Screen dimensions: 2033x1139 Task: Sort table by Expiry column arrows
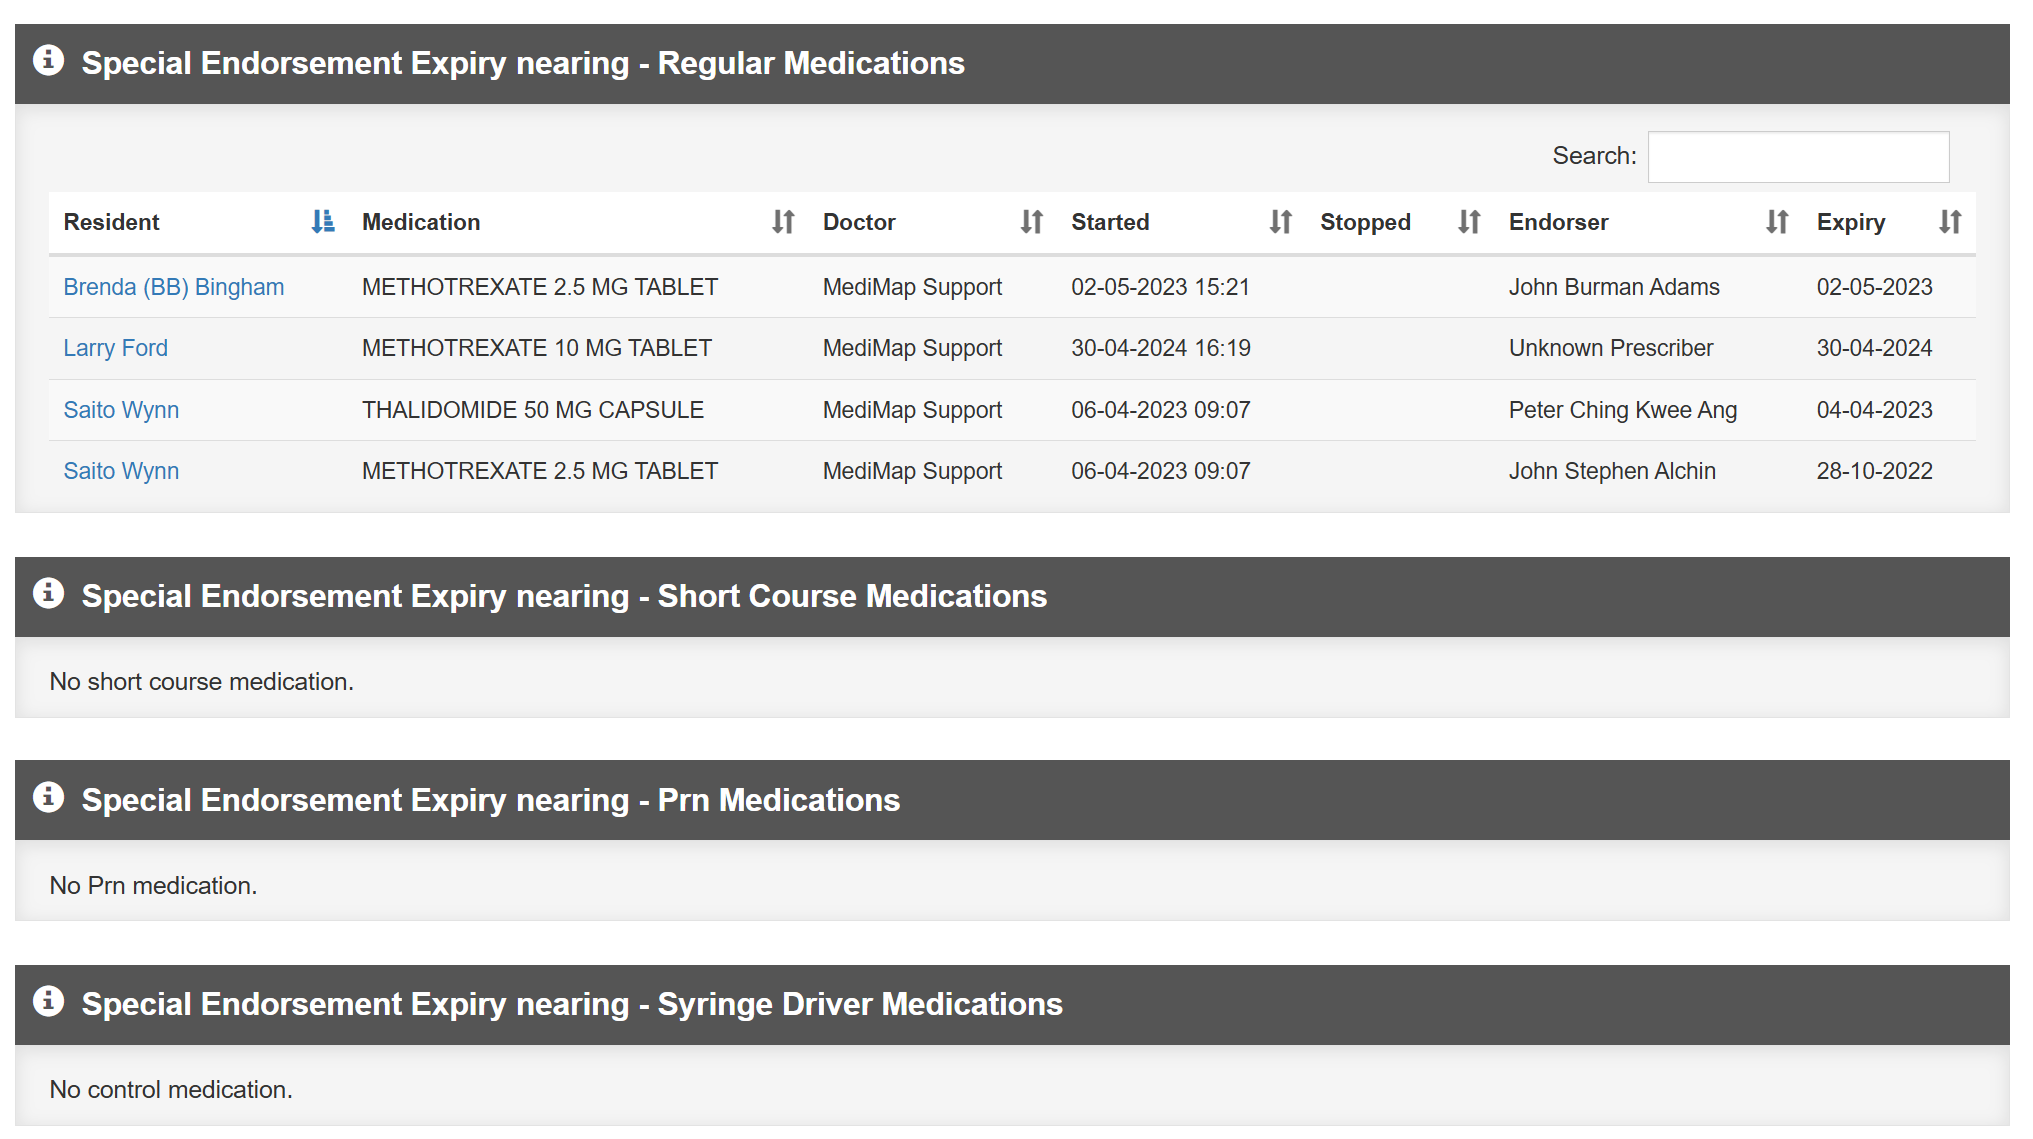pos(1949,222)
